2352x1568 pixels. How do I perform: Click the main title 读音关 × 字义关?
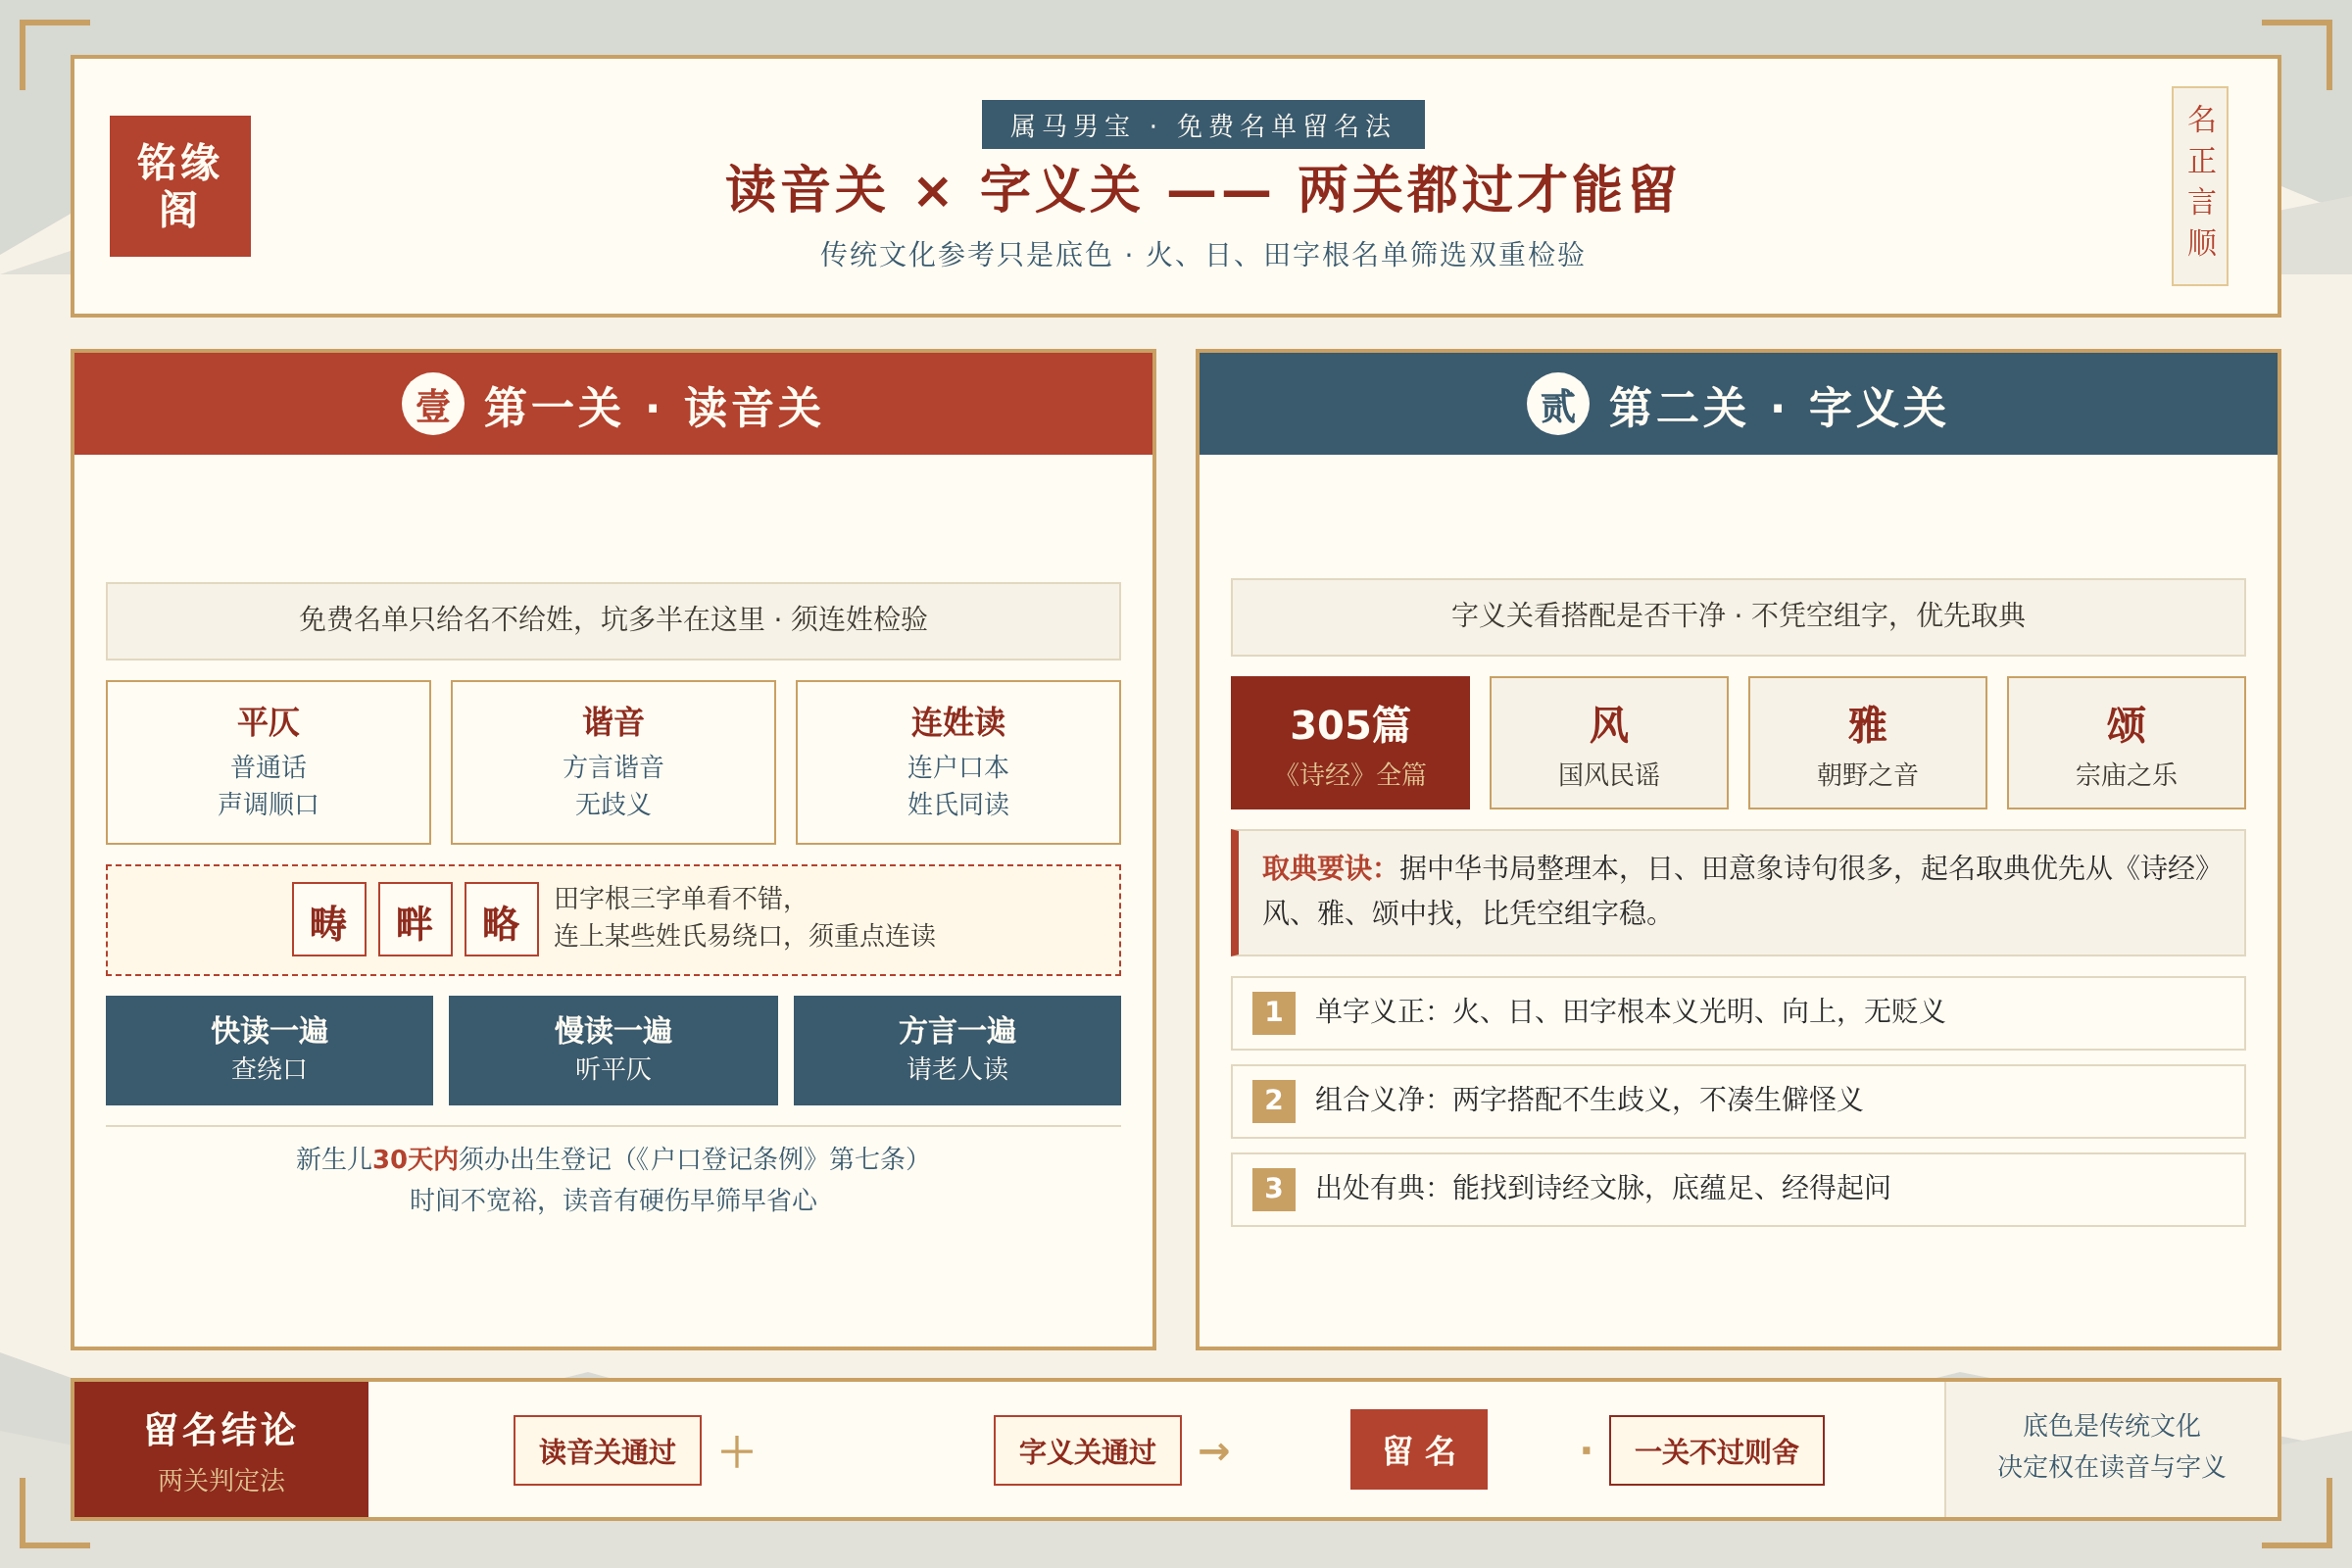[x=1201, y=190]
